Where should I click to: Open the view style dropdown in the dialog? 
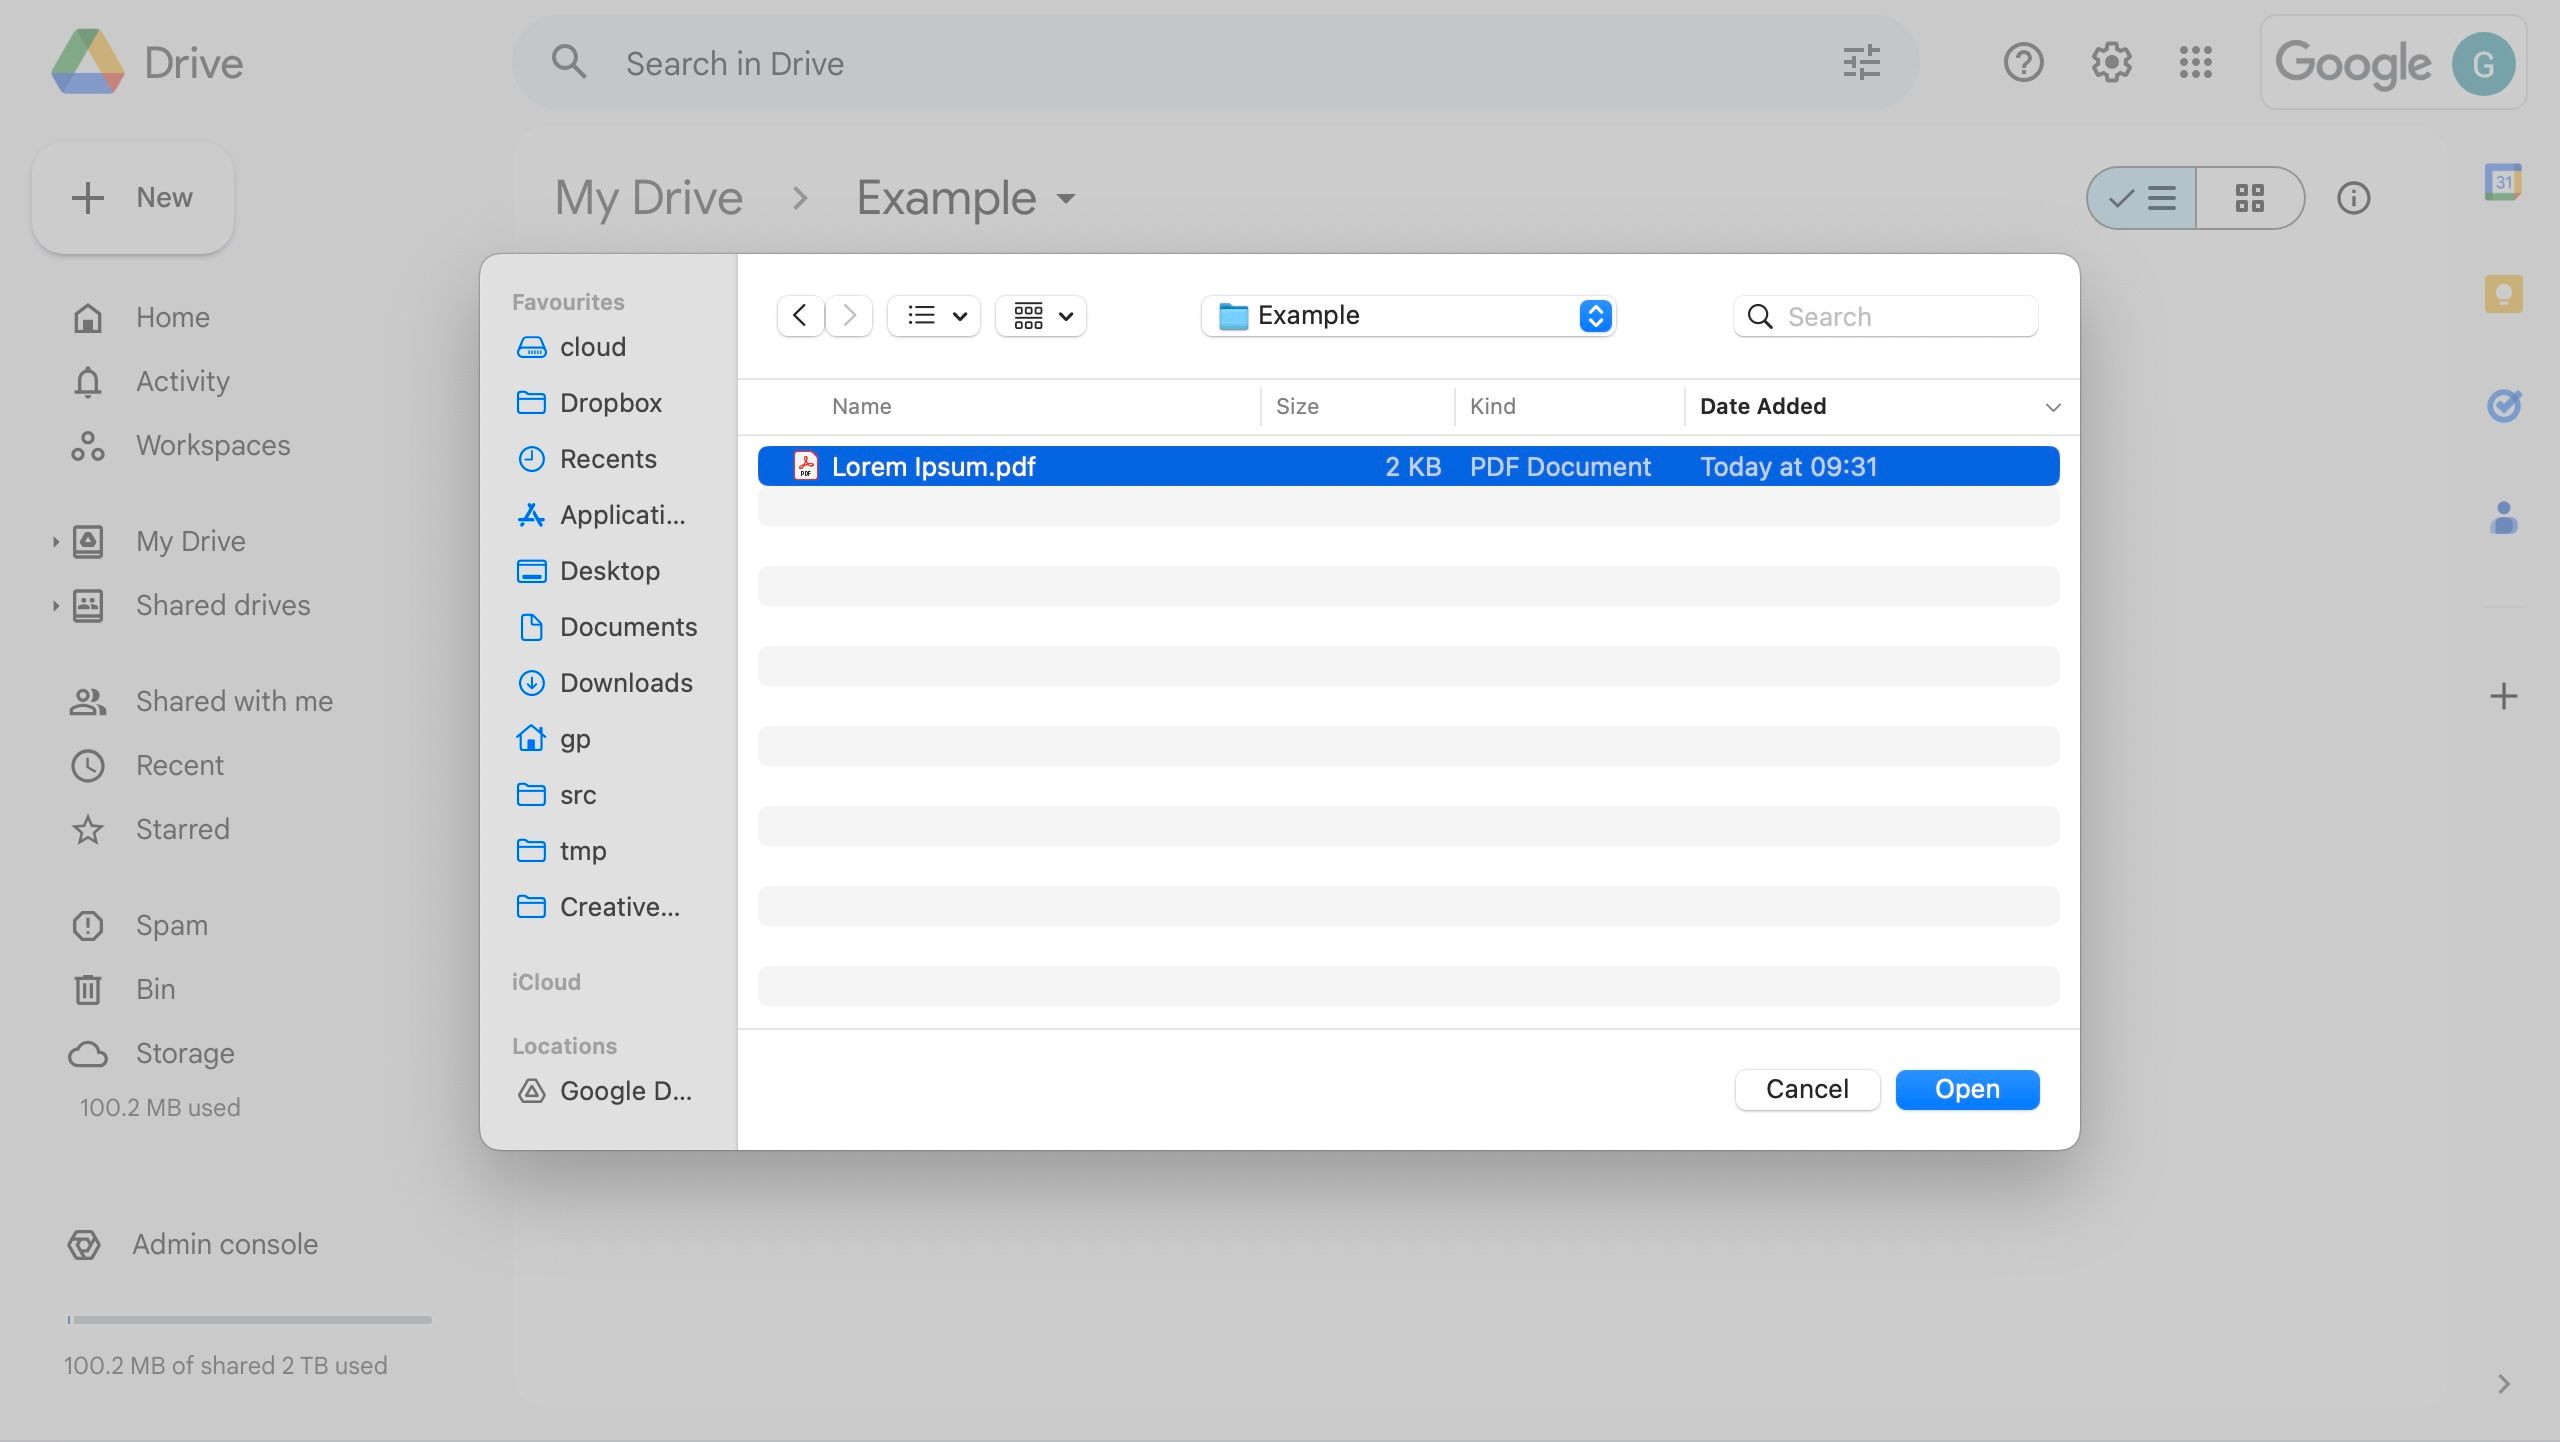[933, 315]
